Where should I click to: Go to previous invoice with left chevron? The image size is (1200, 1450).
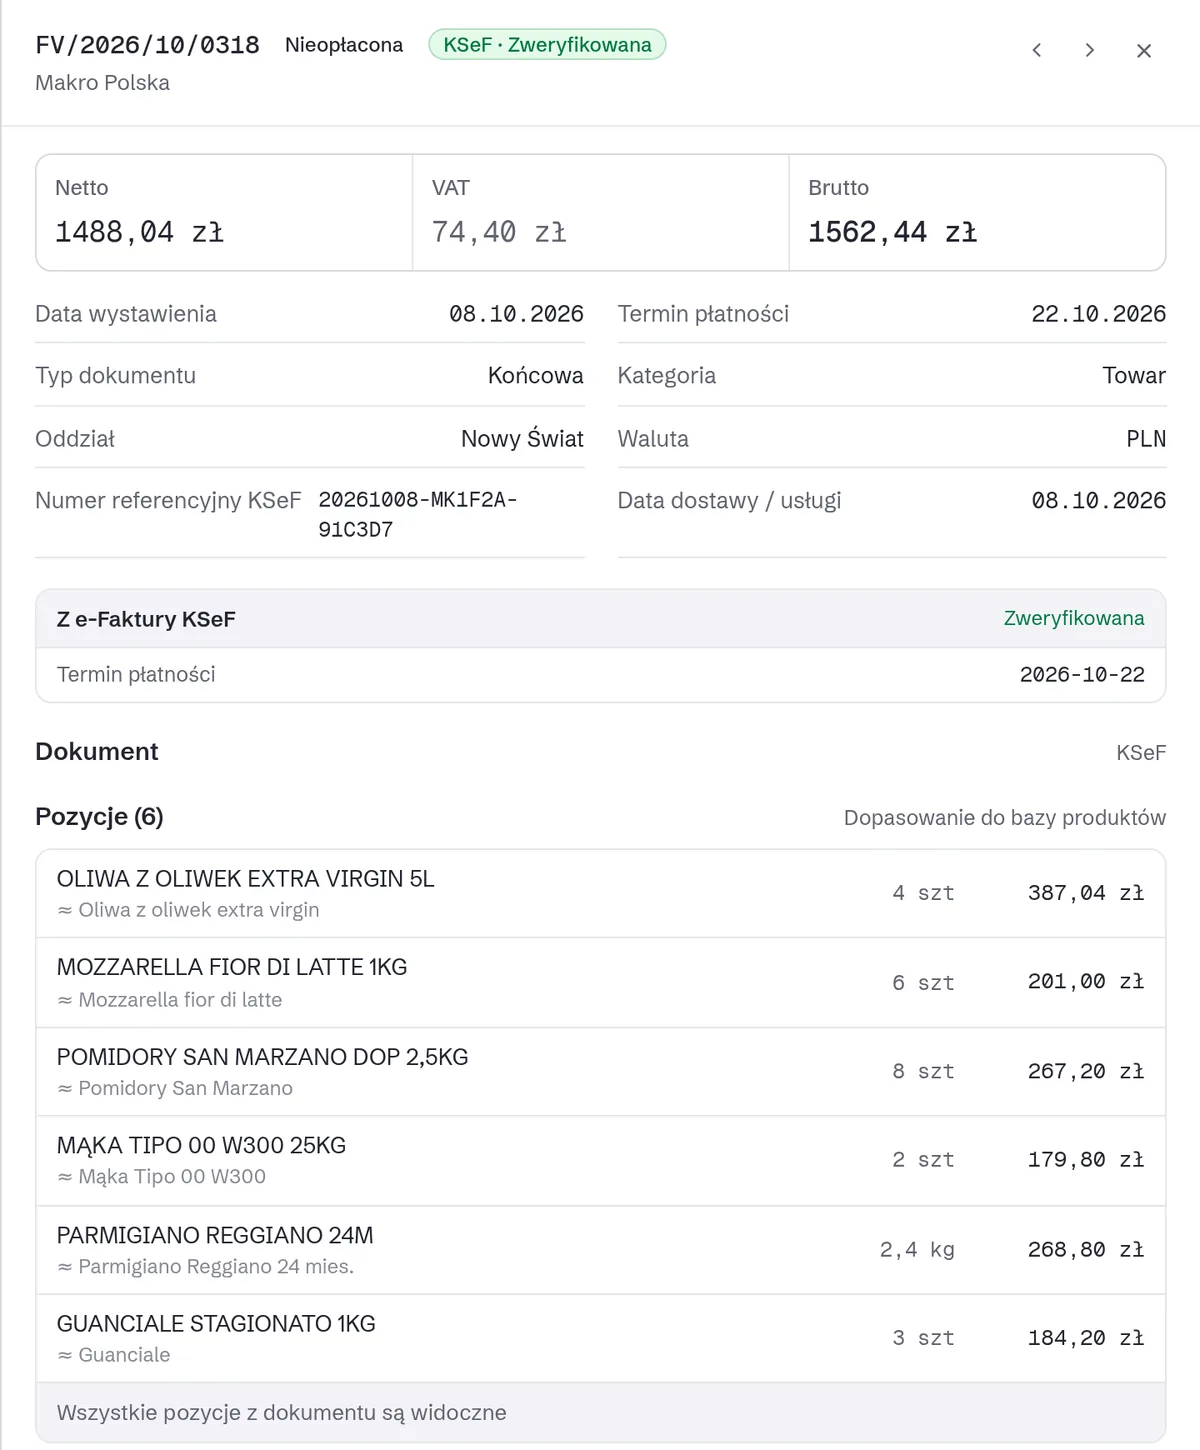pyautogui.click(x=1037, y=50)
